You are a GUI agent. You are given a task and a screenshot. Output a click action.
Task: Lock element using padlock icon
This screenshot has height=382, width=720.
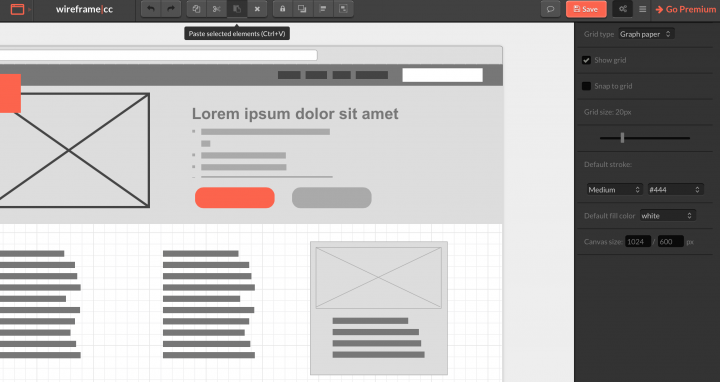[282, 9]
